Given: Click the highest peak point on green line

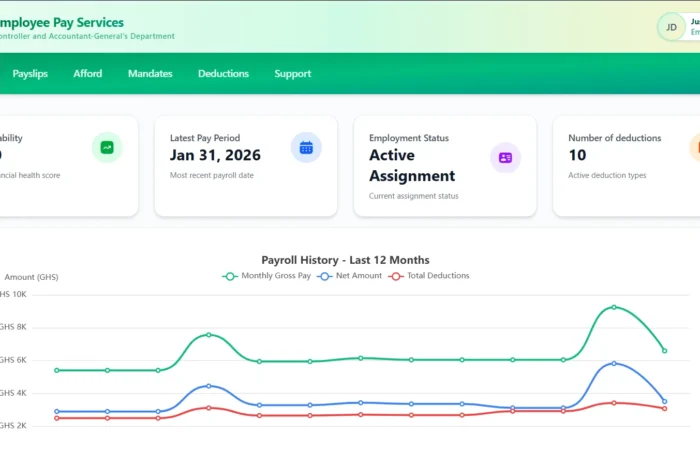Looking at the screenshot, I should point(613,307).
